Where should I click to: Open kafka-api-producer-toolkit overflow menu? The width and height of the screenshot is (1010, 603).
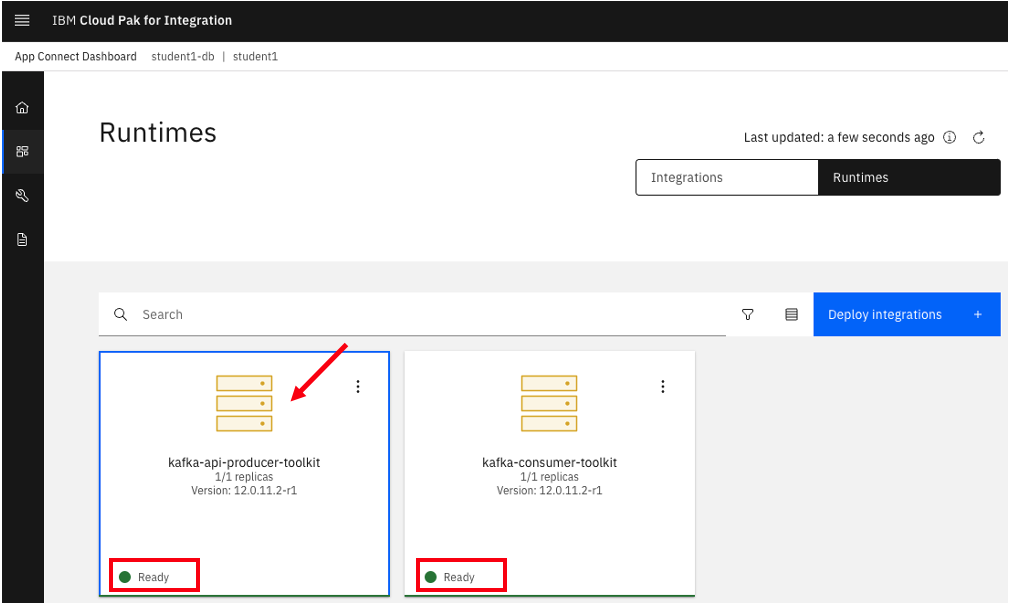pyautogui.click(x=358, y=387)
